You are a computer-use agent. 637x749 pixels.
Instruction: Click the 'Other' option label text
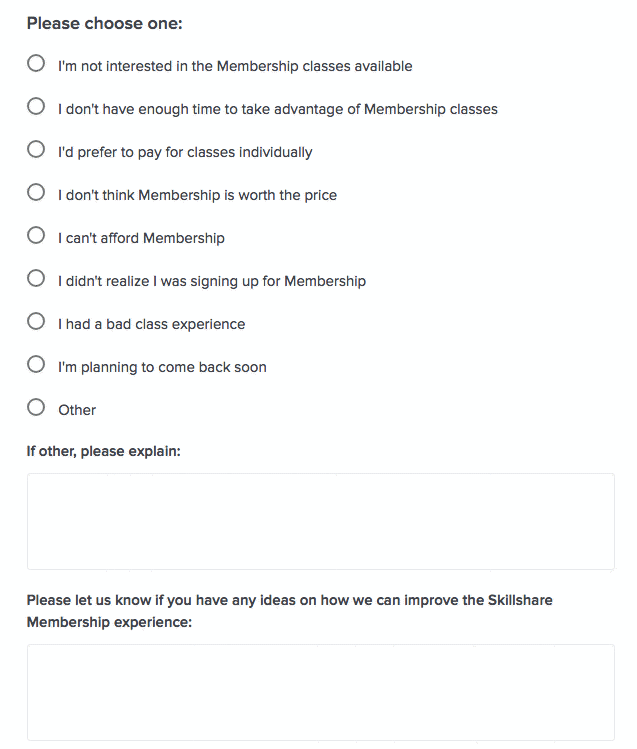coord(77,410)
